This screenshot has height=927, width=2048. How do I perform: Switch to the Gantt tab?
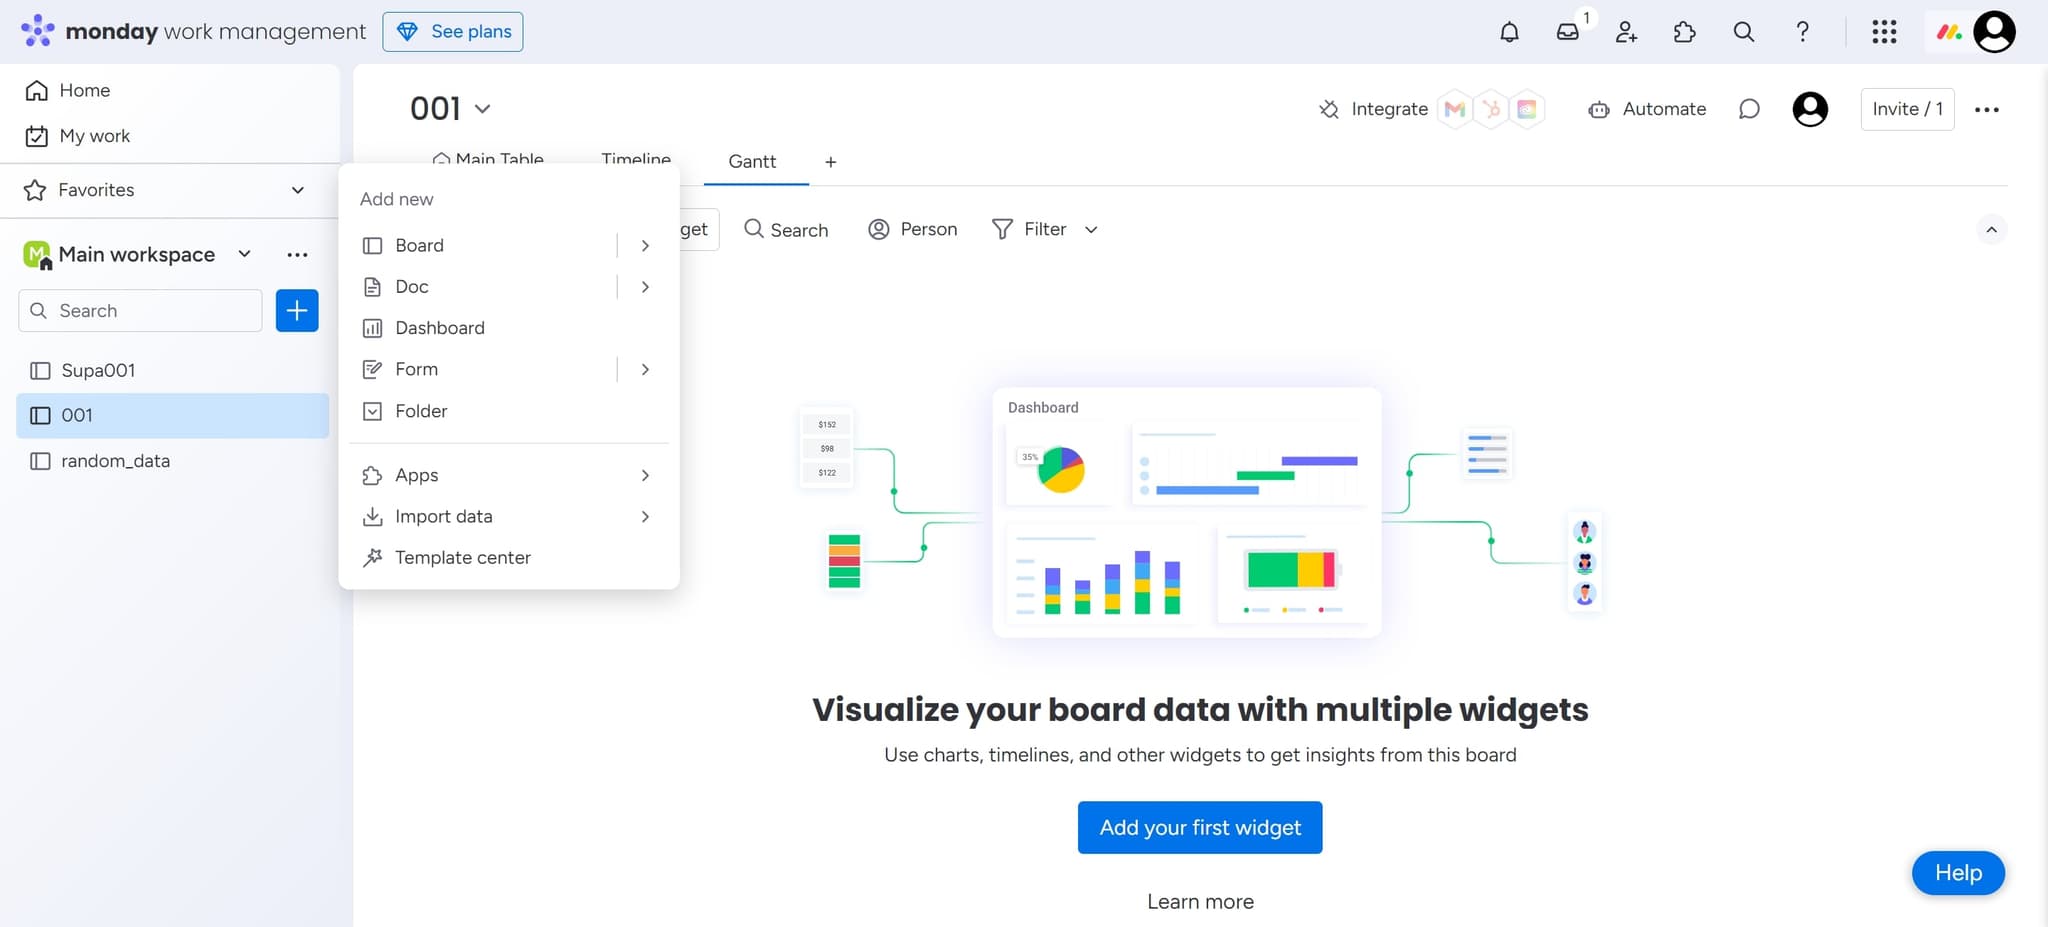coord(752,162)
